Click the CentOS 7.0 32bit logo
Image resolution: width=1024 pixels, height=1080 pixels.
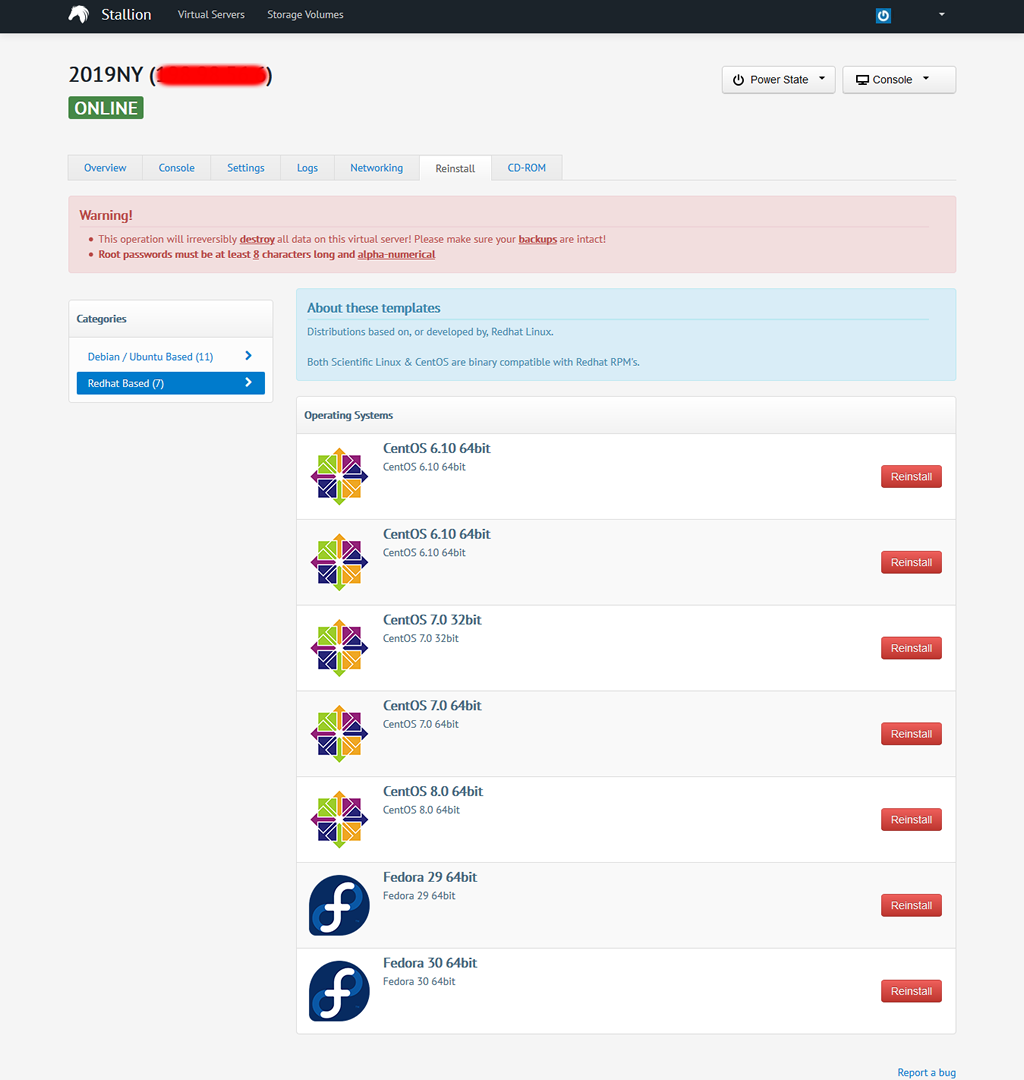pos(339,648)
